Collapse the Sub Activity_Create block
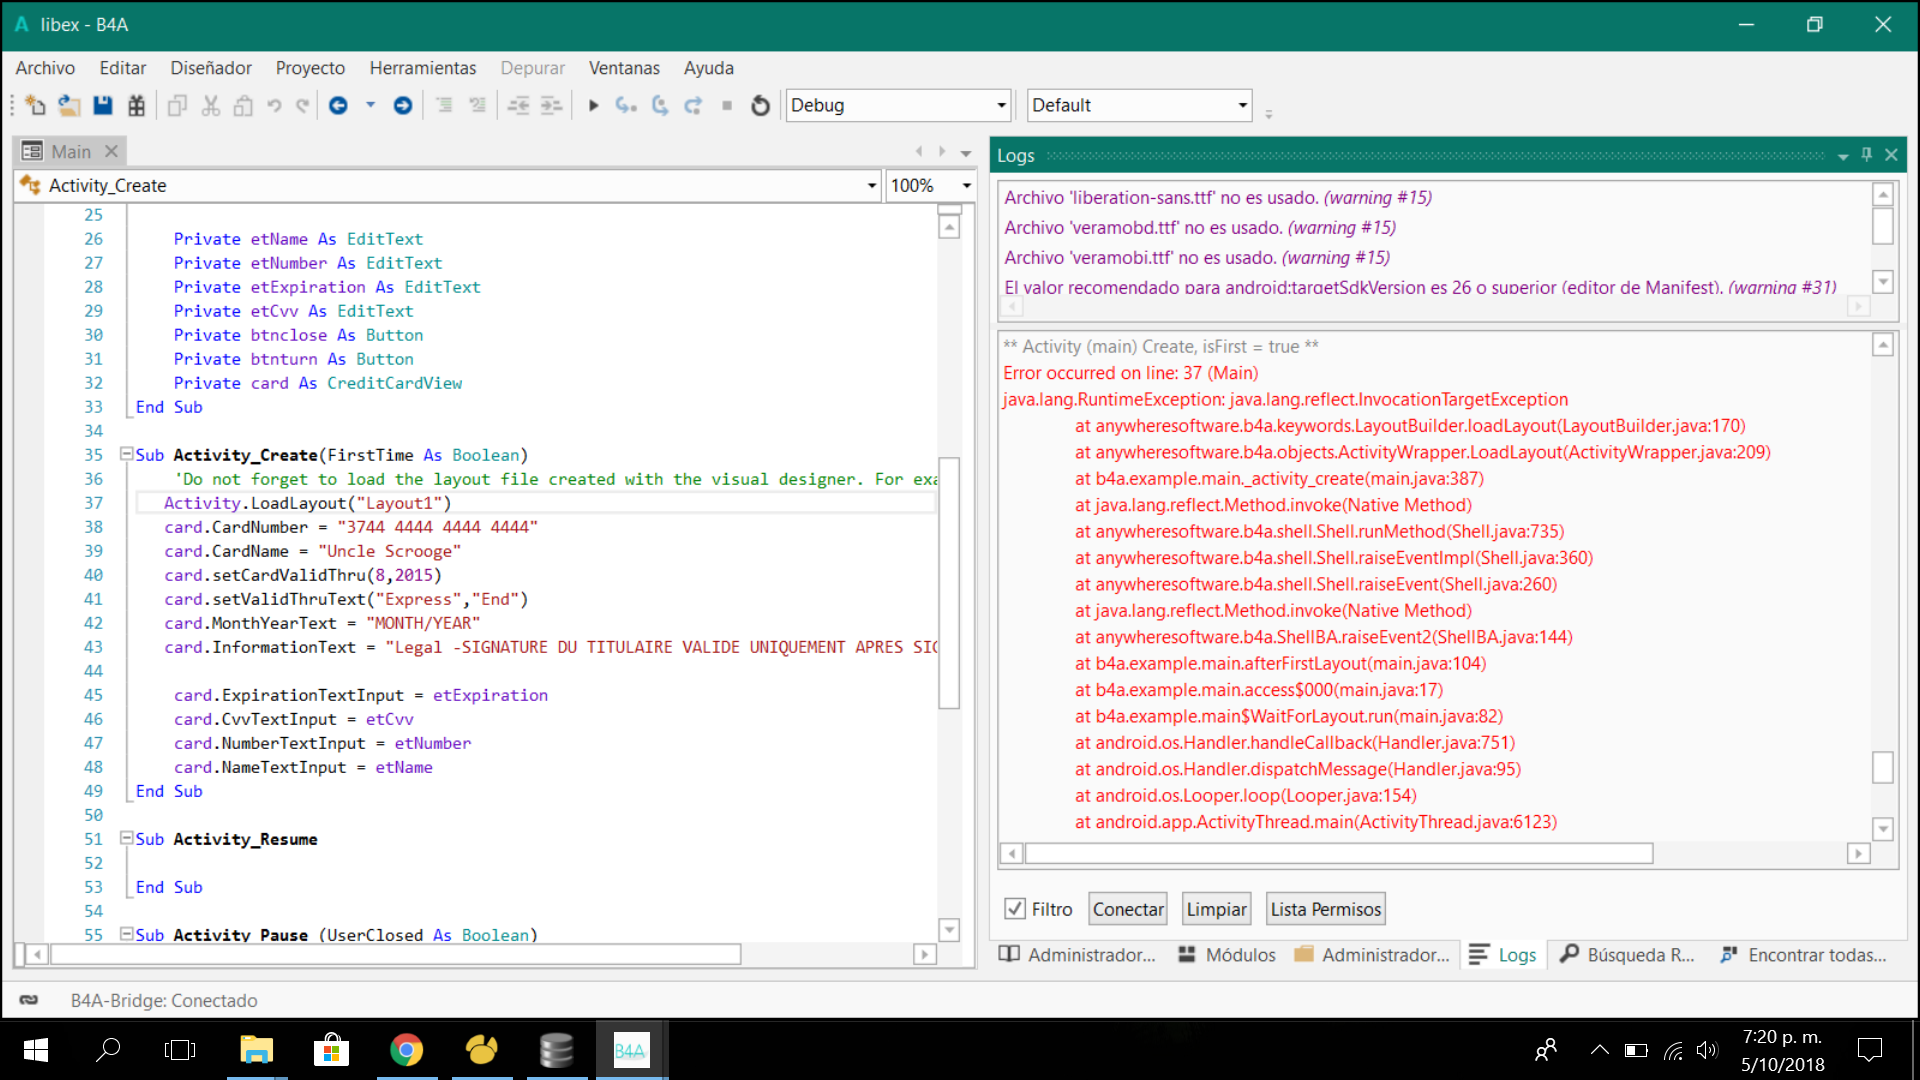1920x1080 pixels. pyautogui.click(x=126, y=454)
